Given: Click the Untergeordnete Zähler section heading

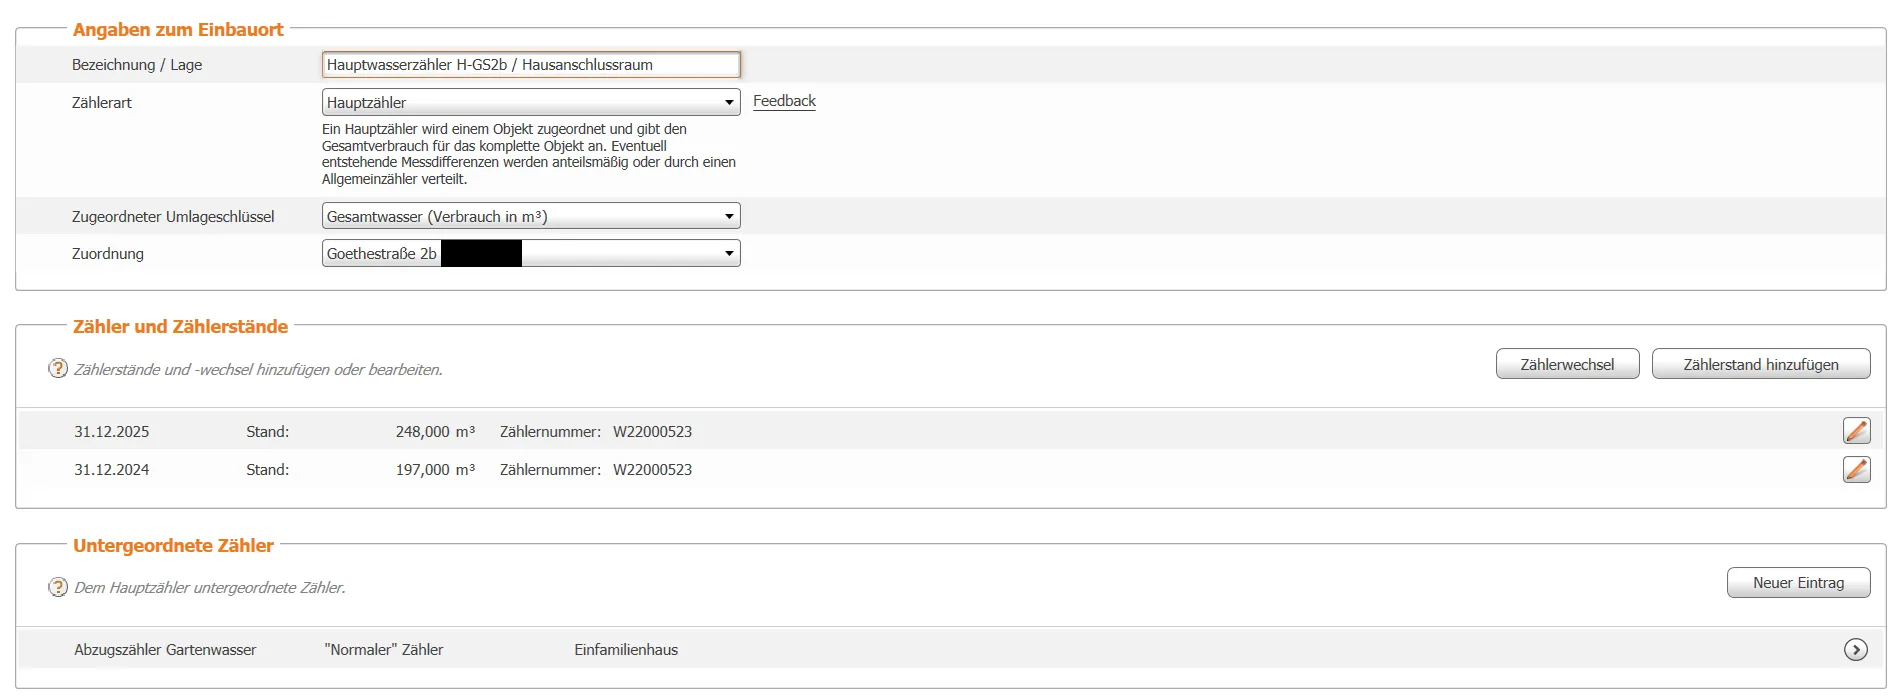Looking at the screenshot, I should (173, 546).
